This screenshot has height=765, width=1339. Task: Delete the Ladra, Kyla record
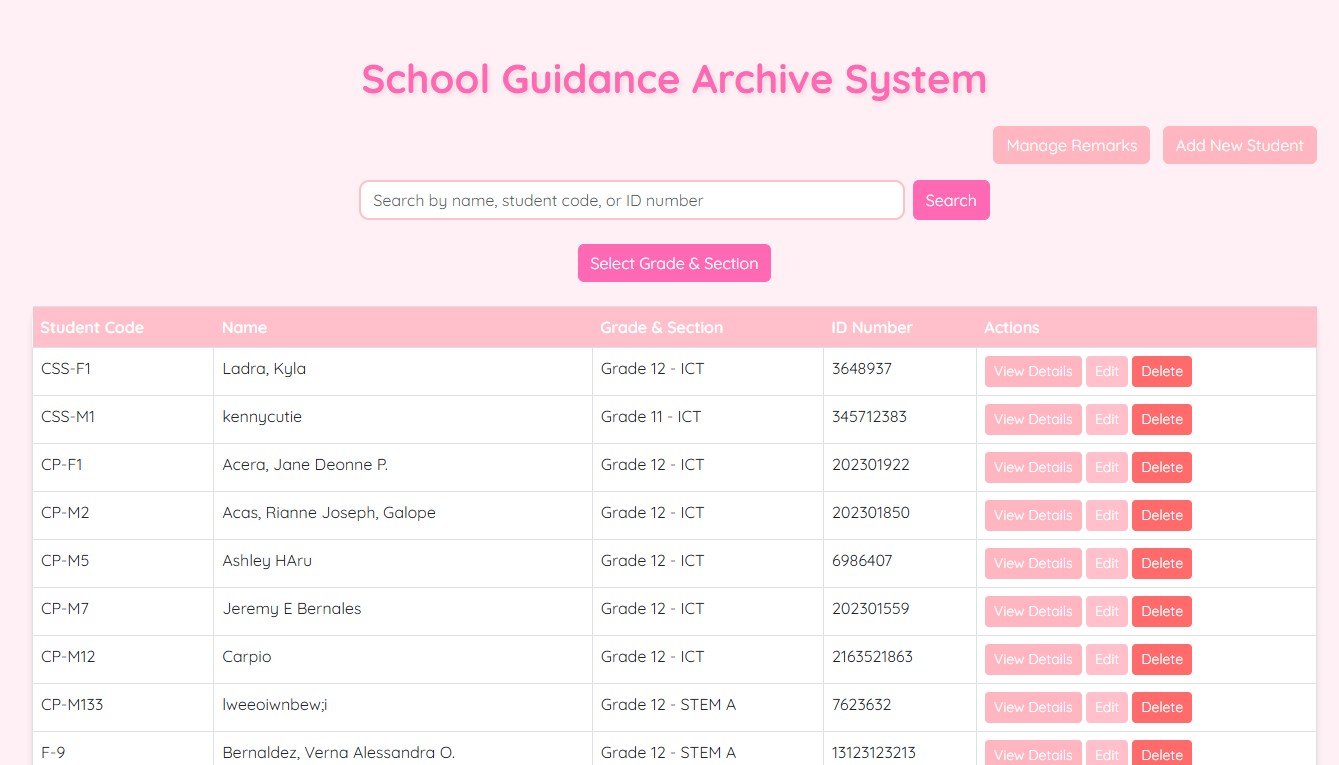1162,371
